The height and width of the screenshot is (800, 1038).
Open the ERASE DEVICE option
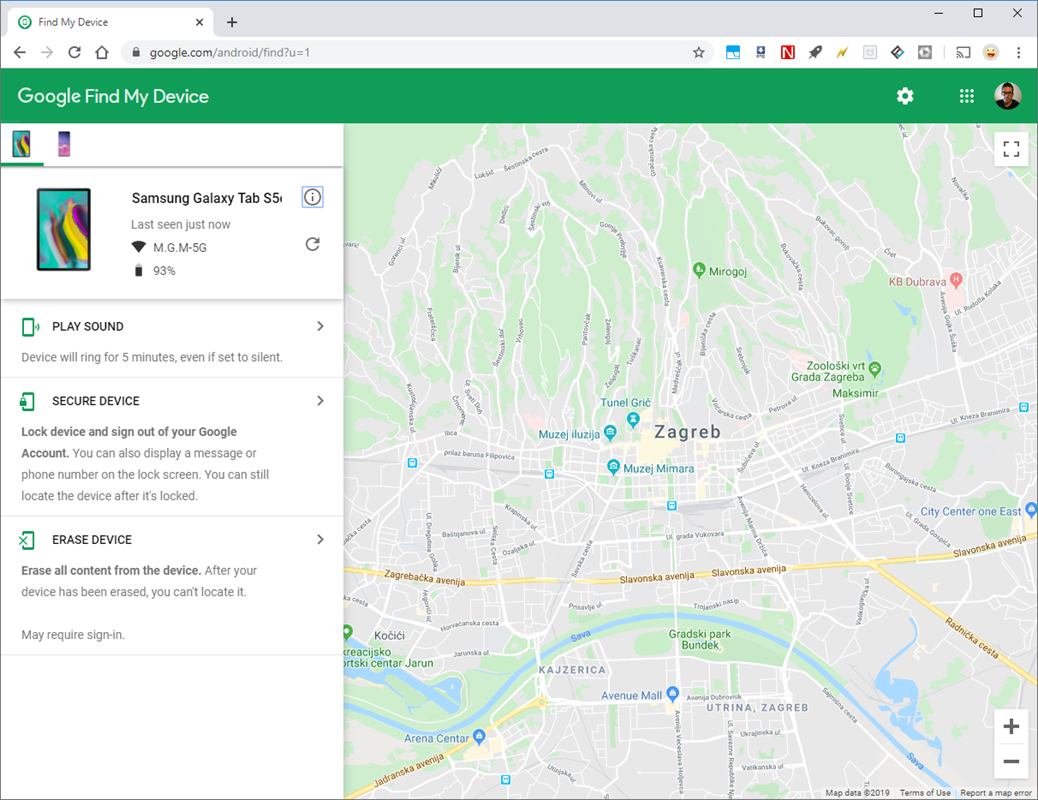click(x=172, y=586)
